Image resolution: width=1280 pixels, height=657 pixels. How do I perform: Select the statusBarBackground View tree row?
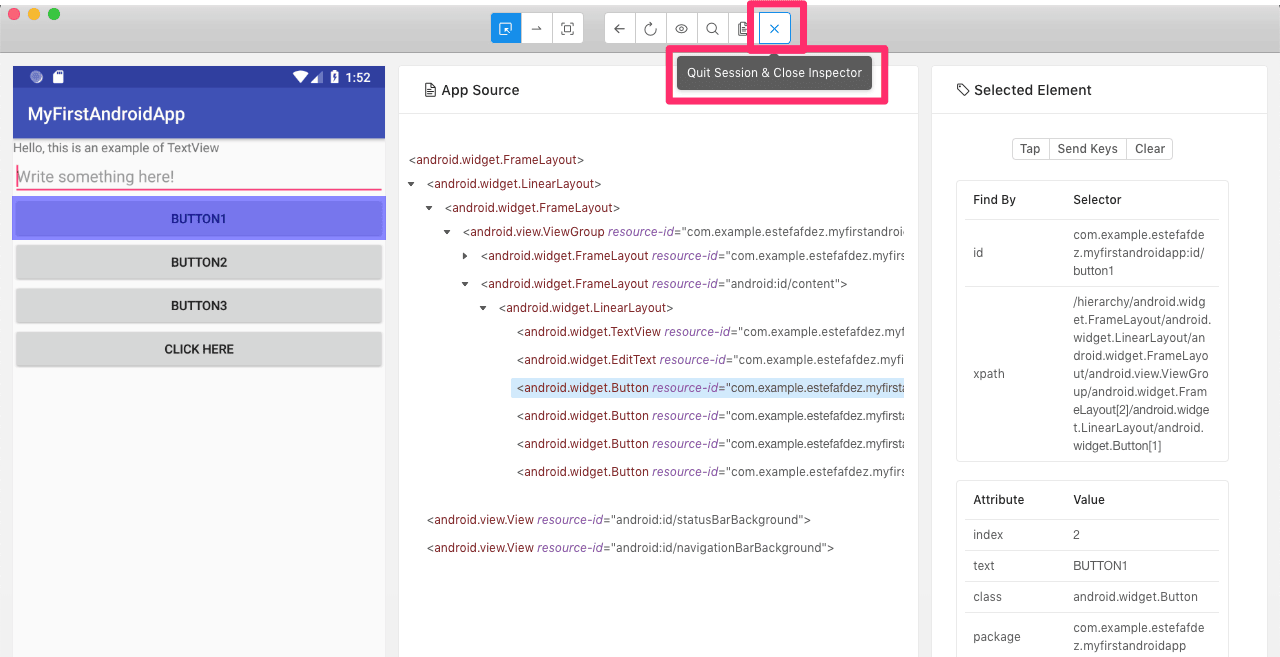pyautogui.click(x=618, y=520)
